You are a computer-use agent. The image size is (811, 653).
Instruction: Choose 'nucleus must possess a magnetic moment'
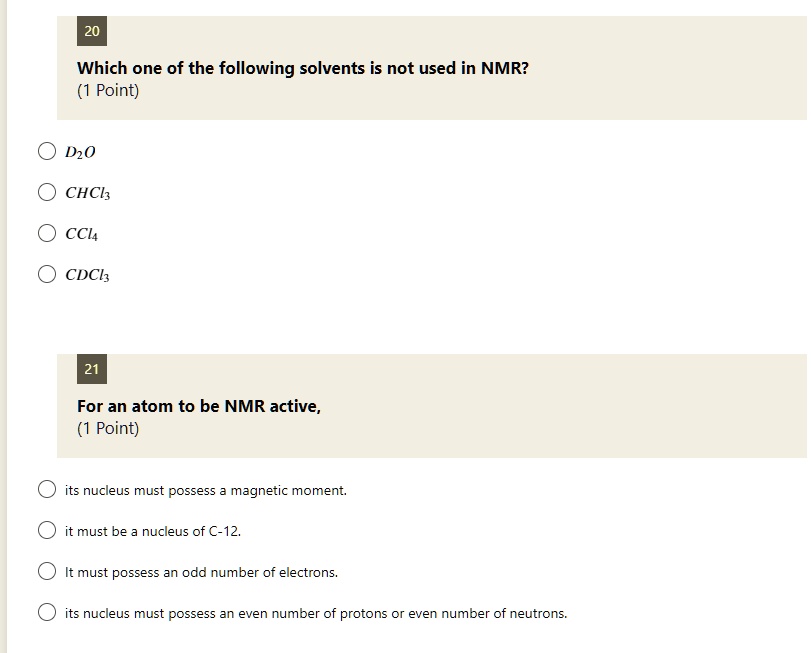click(x=47, y=489)
